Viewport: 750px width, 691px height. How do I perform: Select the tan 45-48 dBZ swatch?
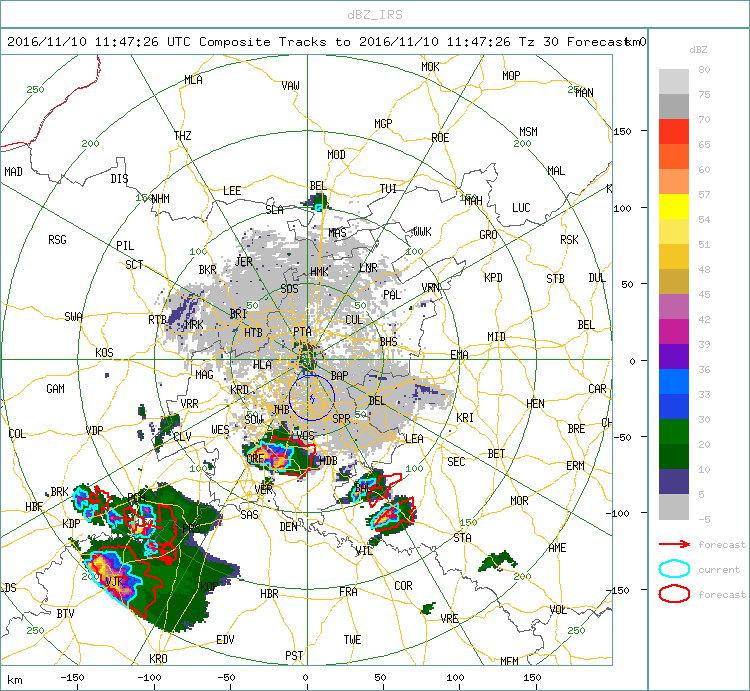click(x=674, y=281)
